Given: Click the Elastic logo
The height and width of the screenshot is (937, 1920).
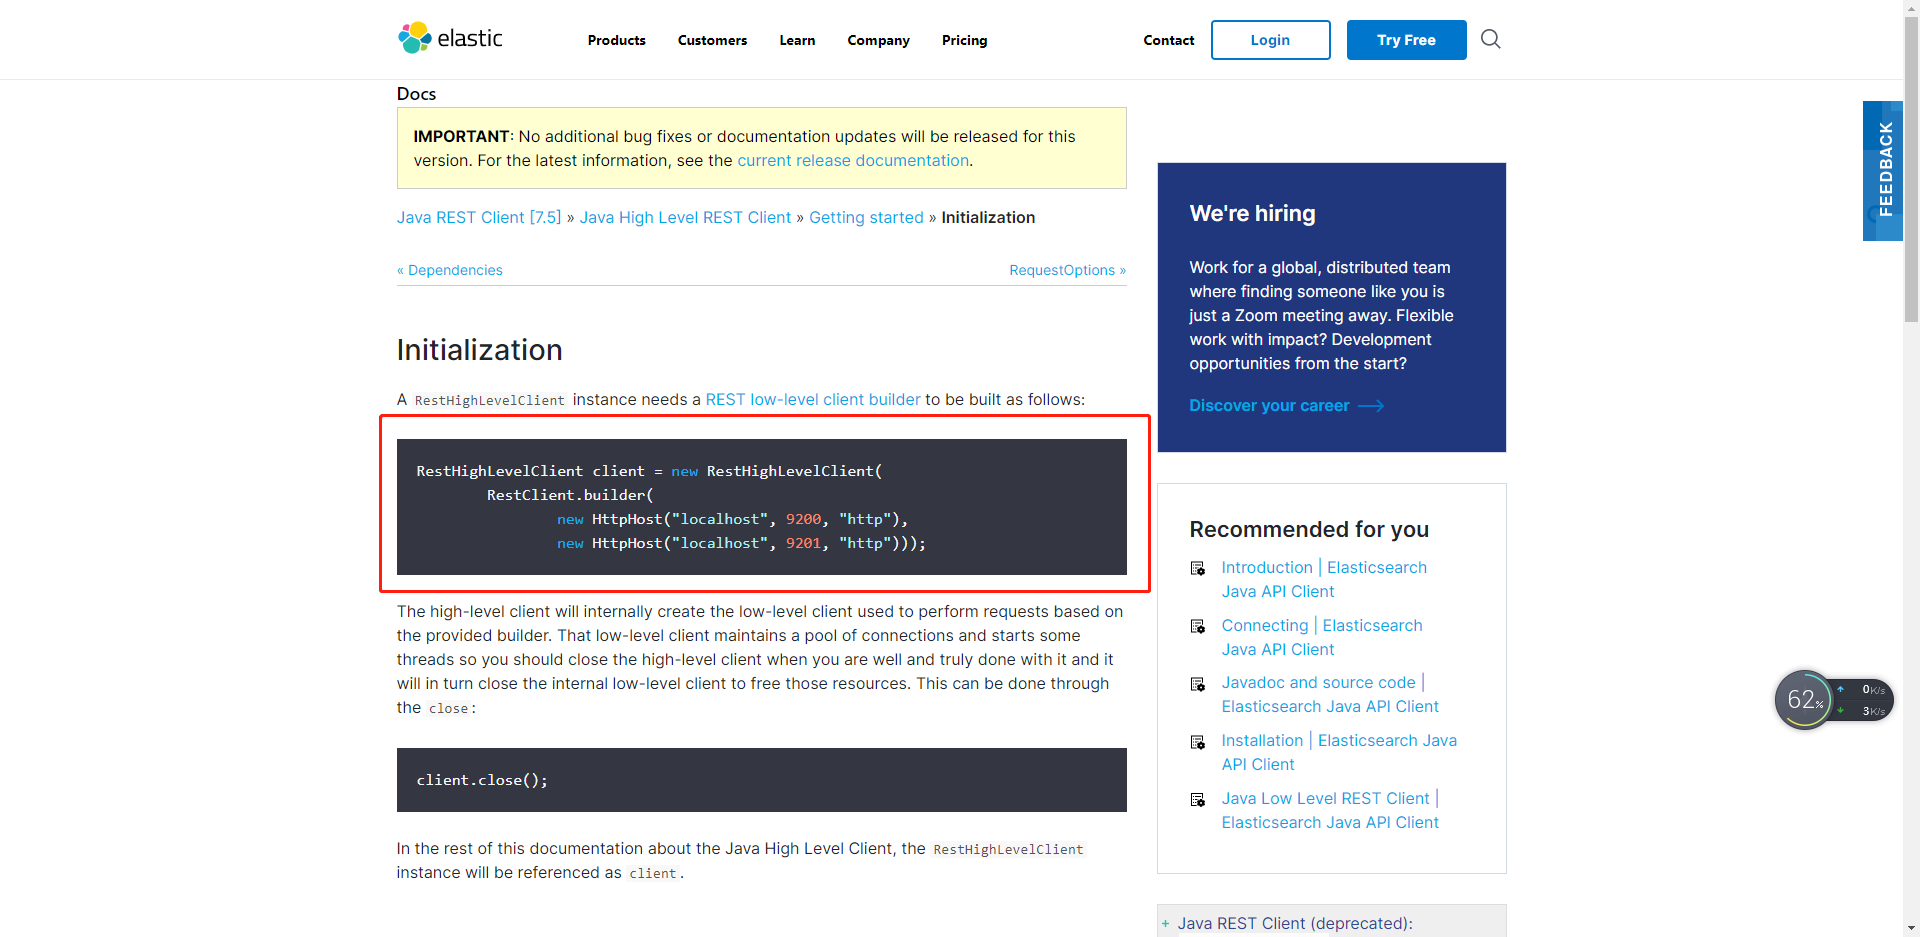Looking at the screenshot, I should (x=450, y=38).
